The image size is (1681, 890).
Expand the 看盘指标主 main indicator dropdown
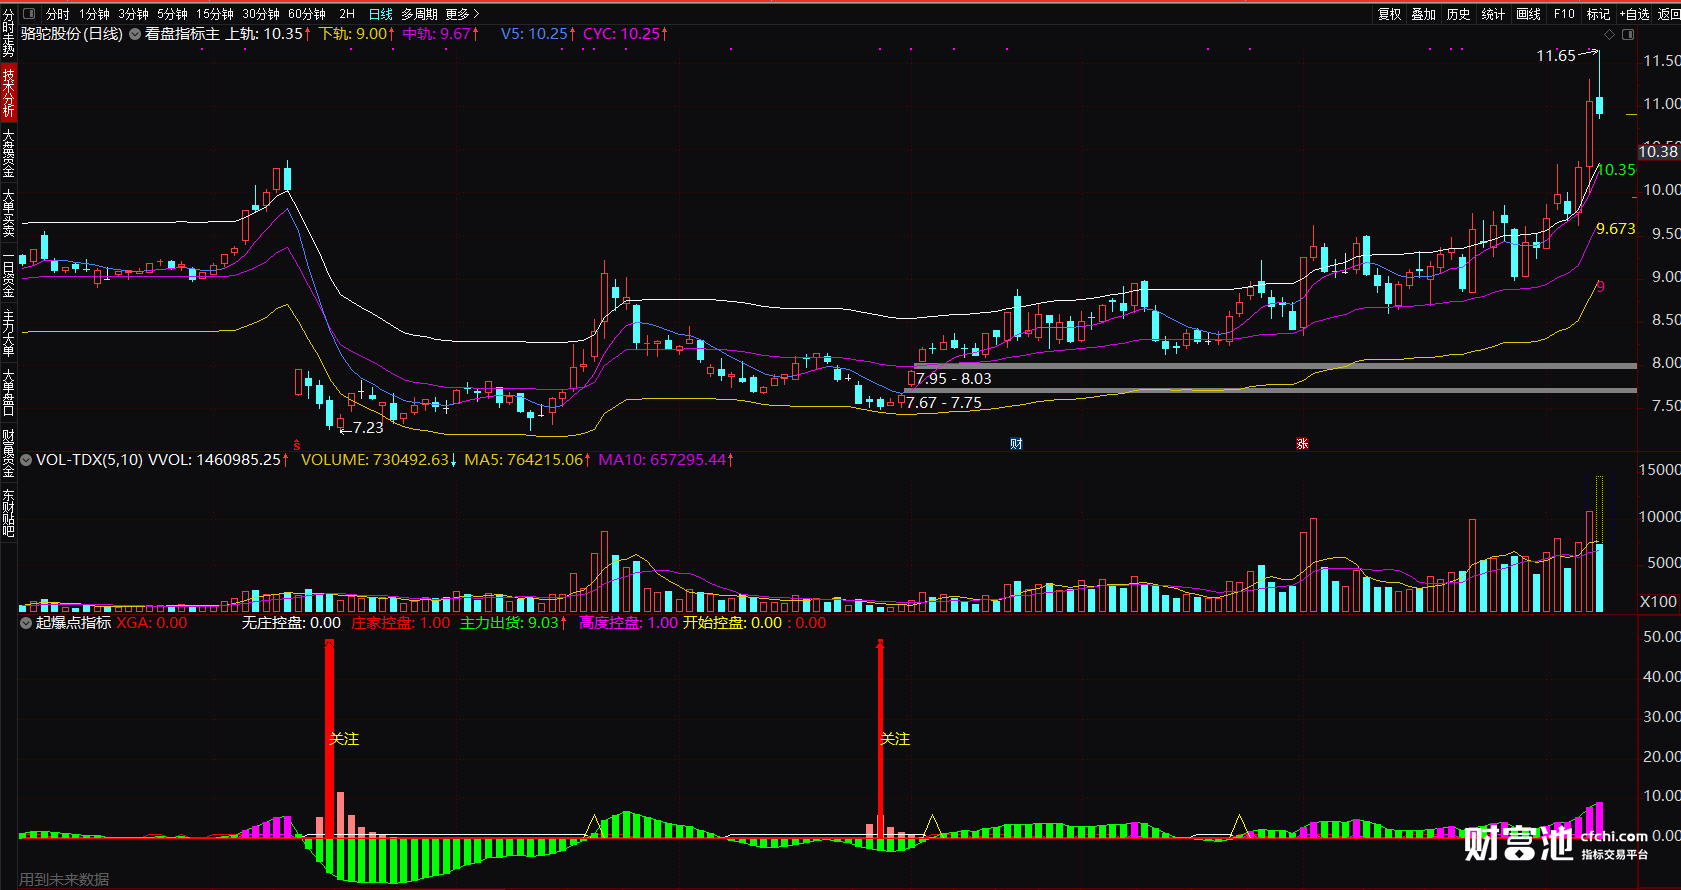tap(135, 34)
